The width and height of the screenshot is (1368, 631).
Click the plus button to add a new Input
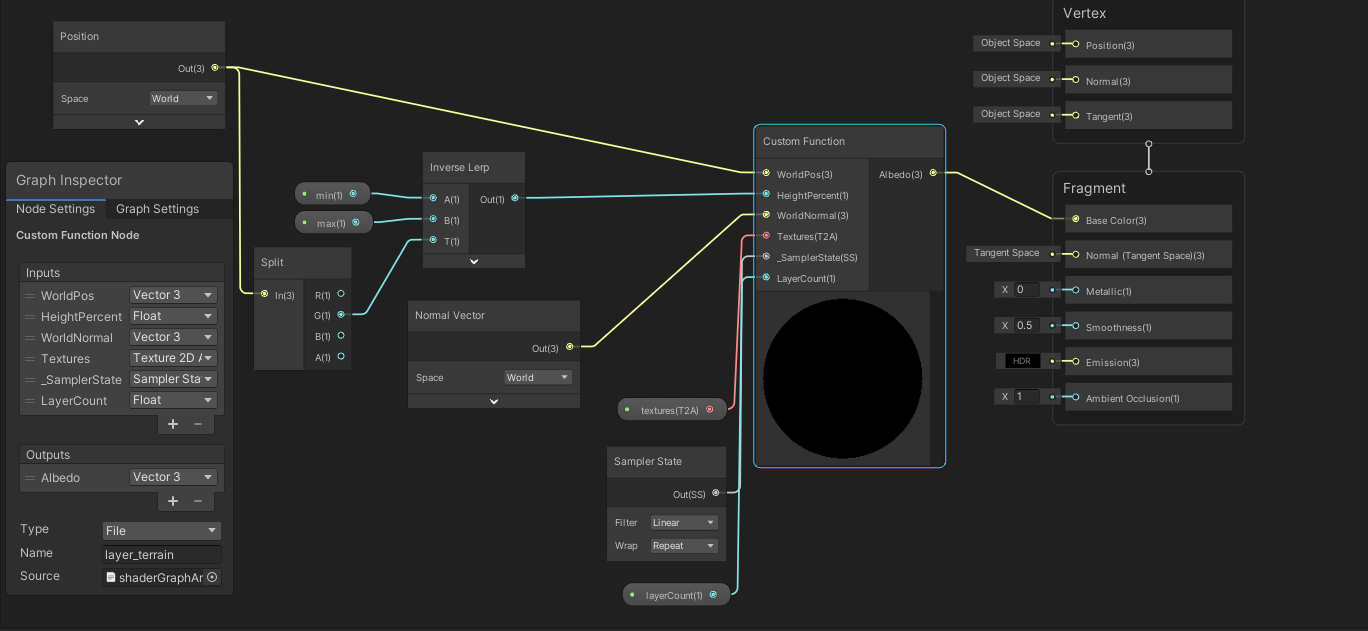[171, 423]
